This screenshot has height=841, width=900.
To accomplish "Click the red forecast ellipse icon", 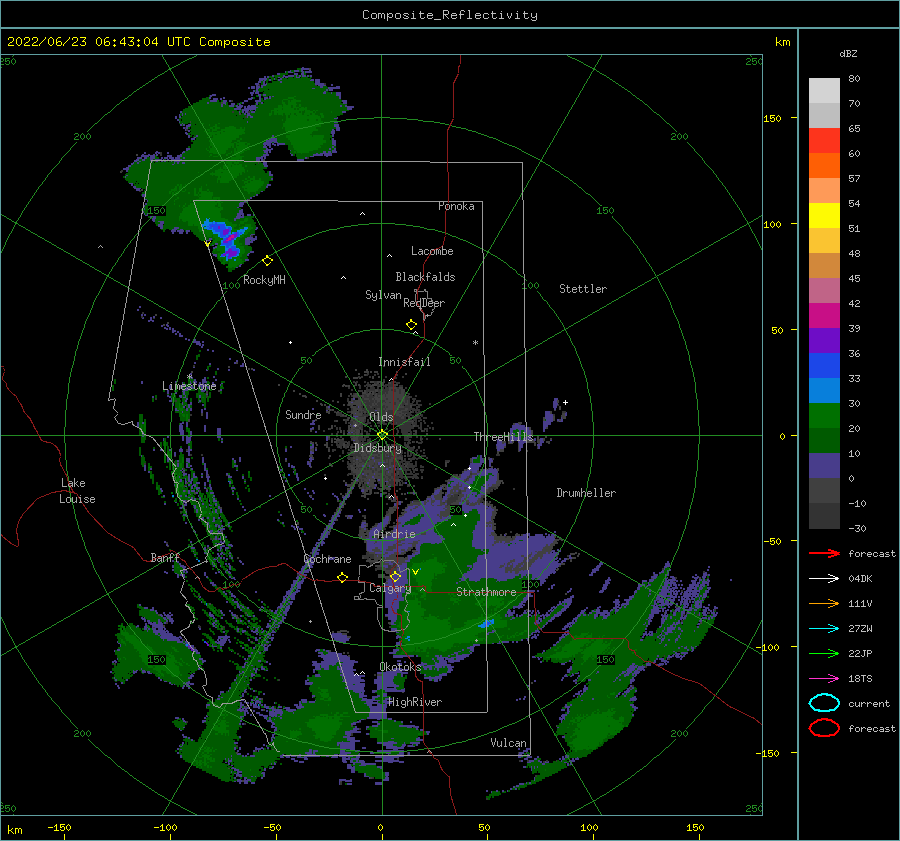I will click(824, 728).
